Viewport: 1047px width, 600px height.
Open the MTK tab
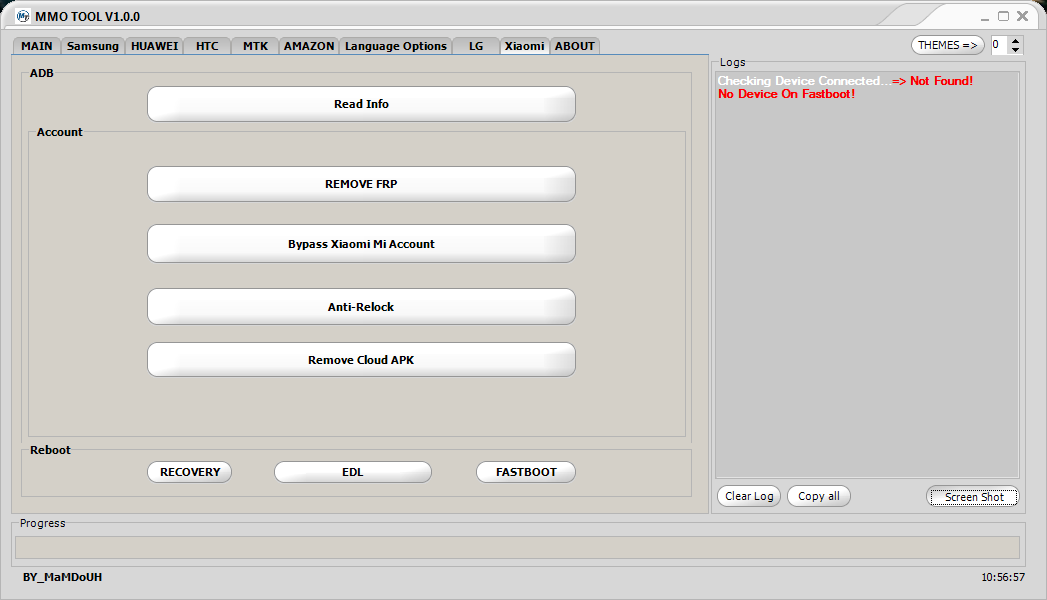coord(255,46)
